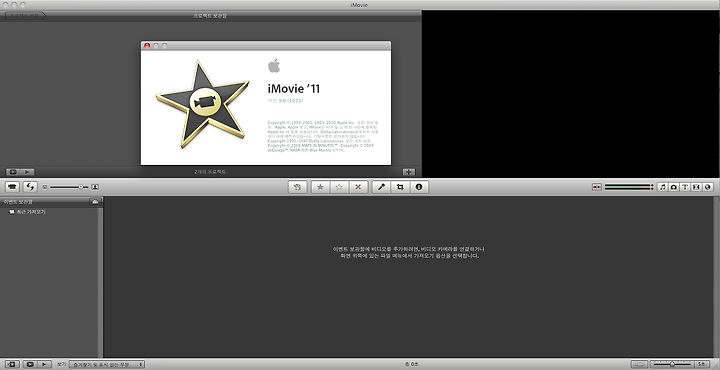Click the event browser vertical scrollbar
The image size is (720, 370).
[x=717, y=277]
